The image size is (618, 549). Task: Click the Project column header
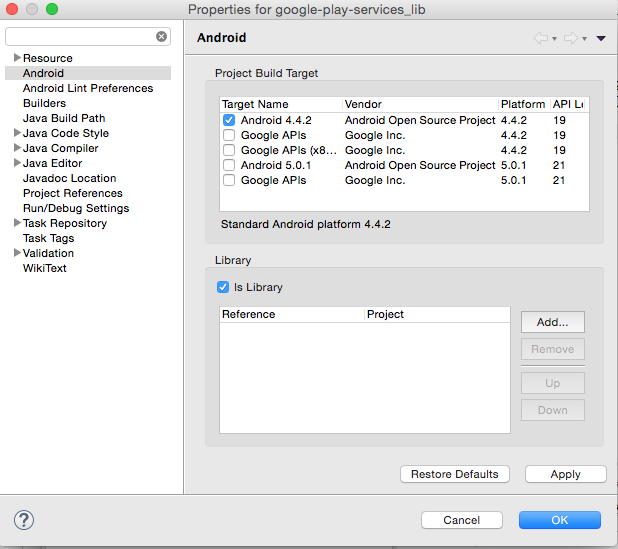click(437, 314)
